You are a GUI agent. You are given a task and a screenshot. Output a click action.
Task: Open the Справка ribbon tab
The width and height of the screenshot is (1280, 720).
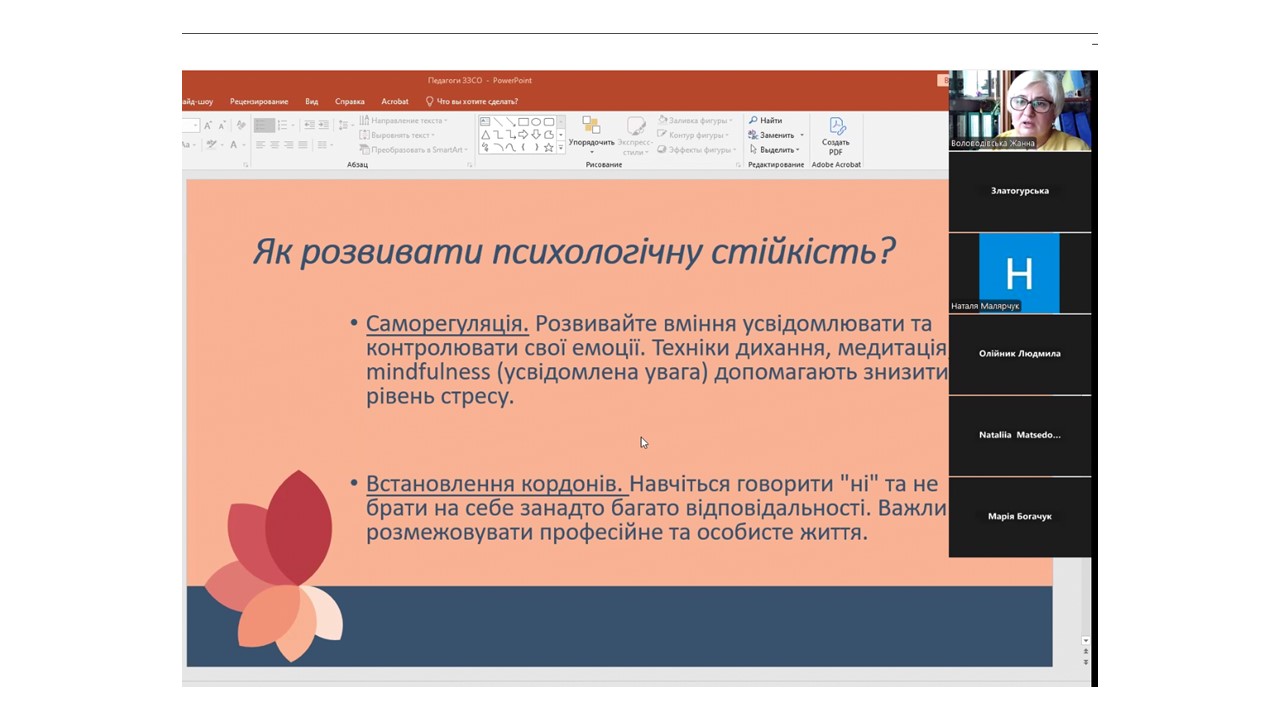tap(350, 101)
